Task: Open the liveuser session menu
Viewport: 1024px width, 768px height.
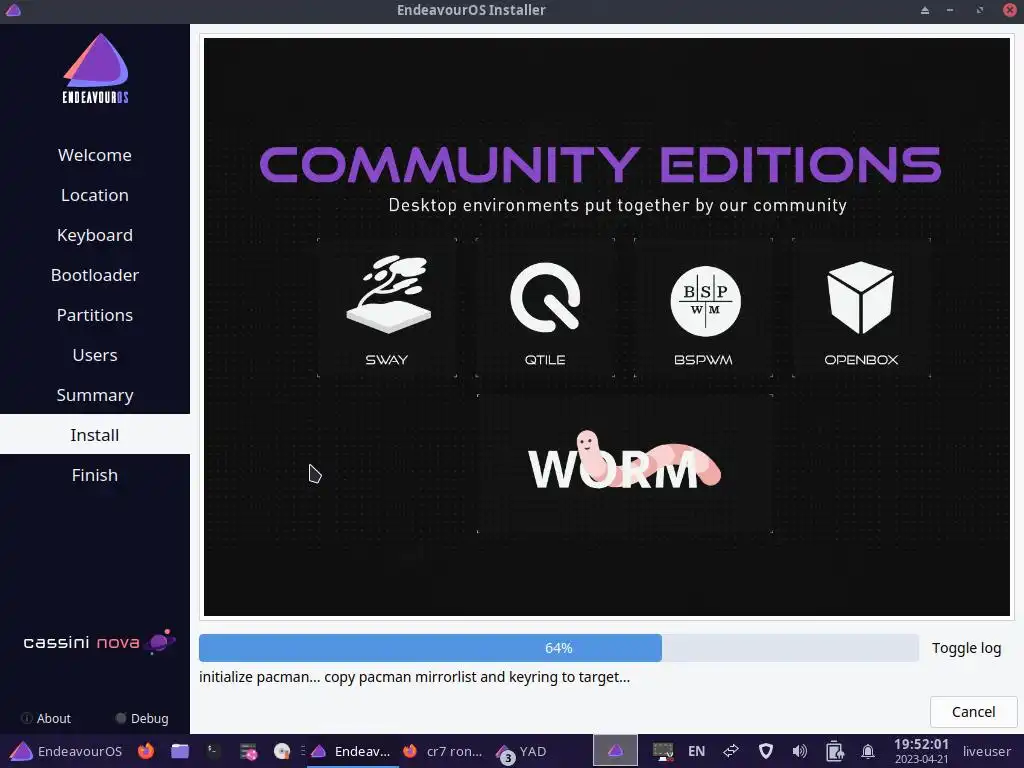Action: pyautogui.click(x=987, y=751)
